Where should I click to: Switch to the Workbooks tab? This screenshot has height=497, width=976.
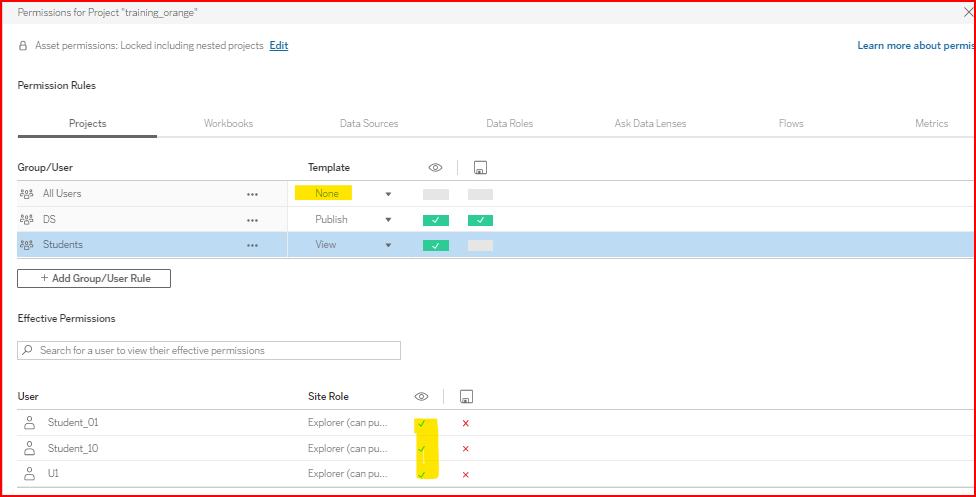click(228, 124)
